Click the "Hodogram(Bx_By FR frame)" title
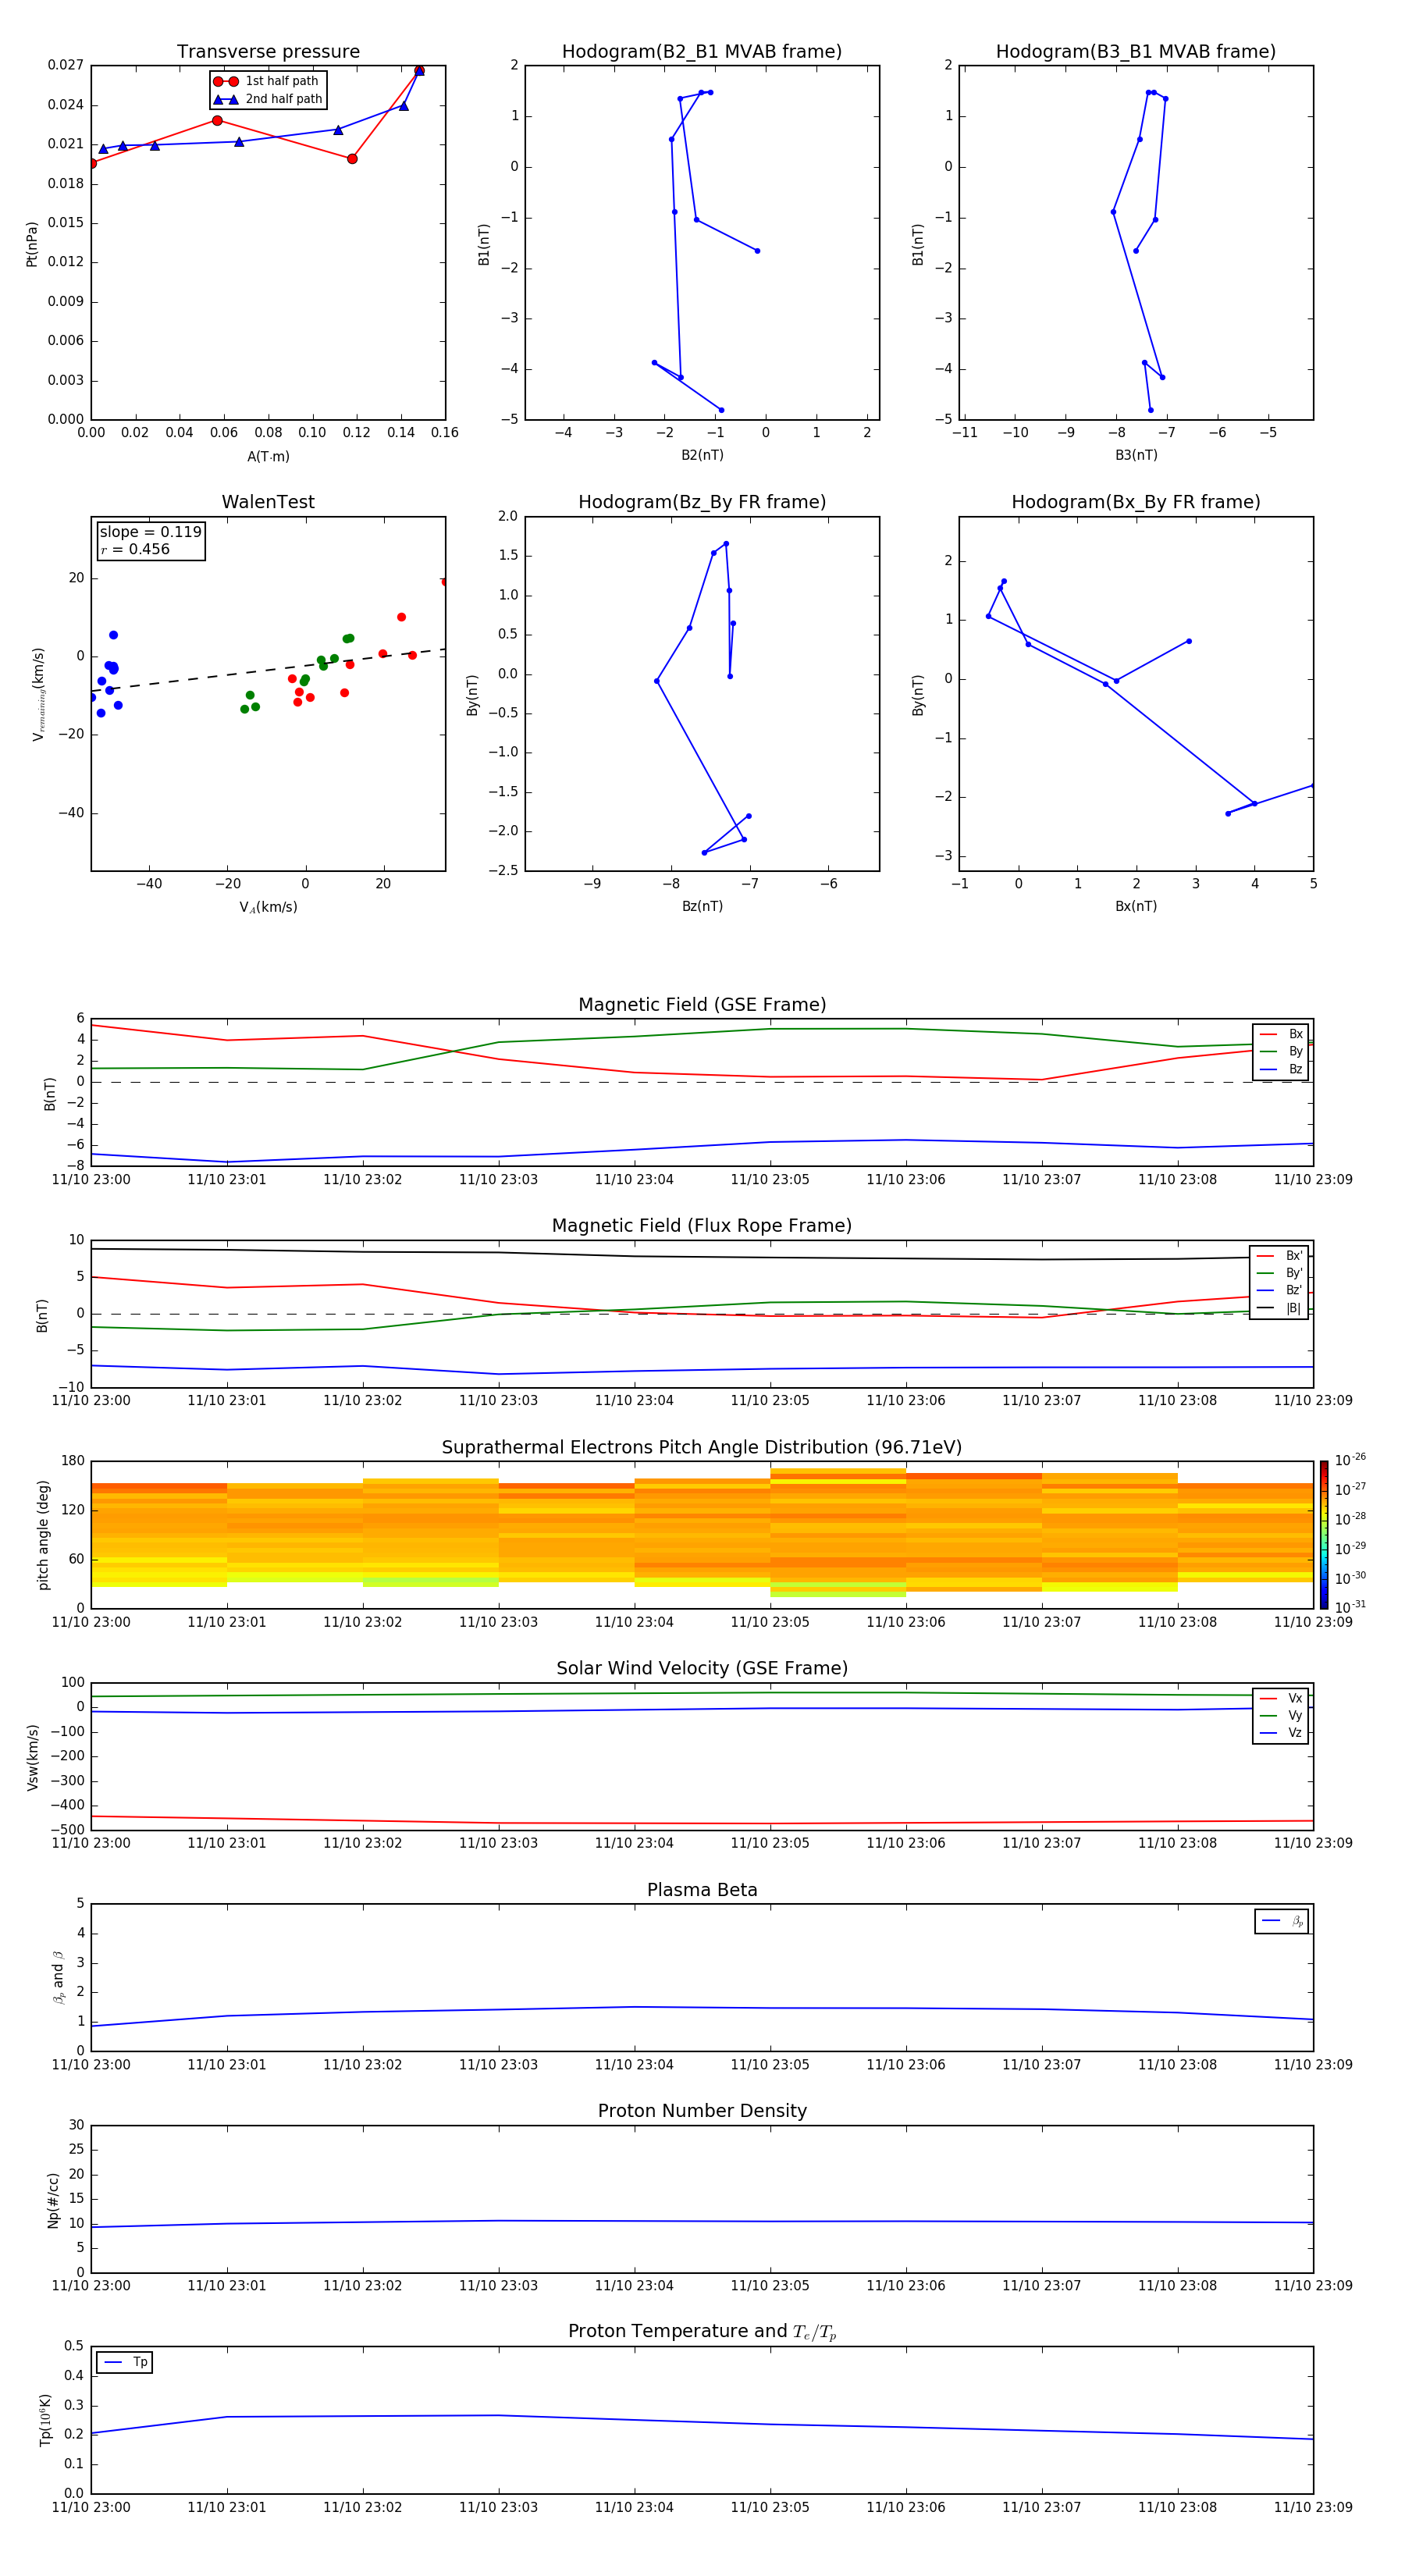The height and width of the screenshot is (2576, 1405). click(1136, 502)
